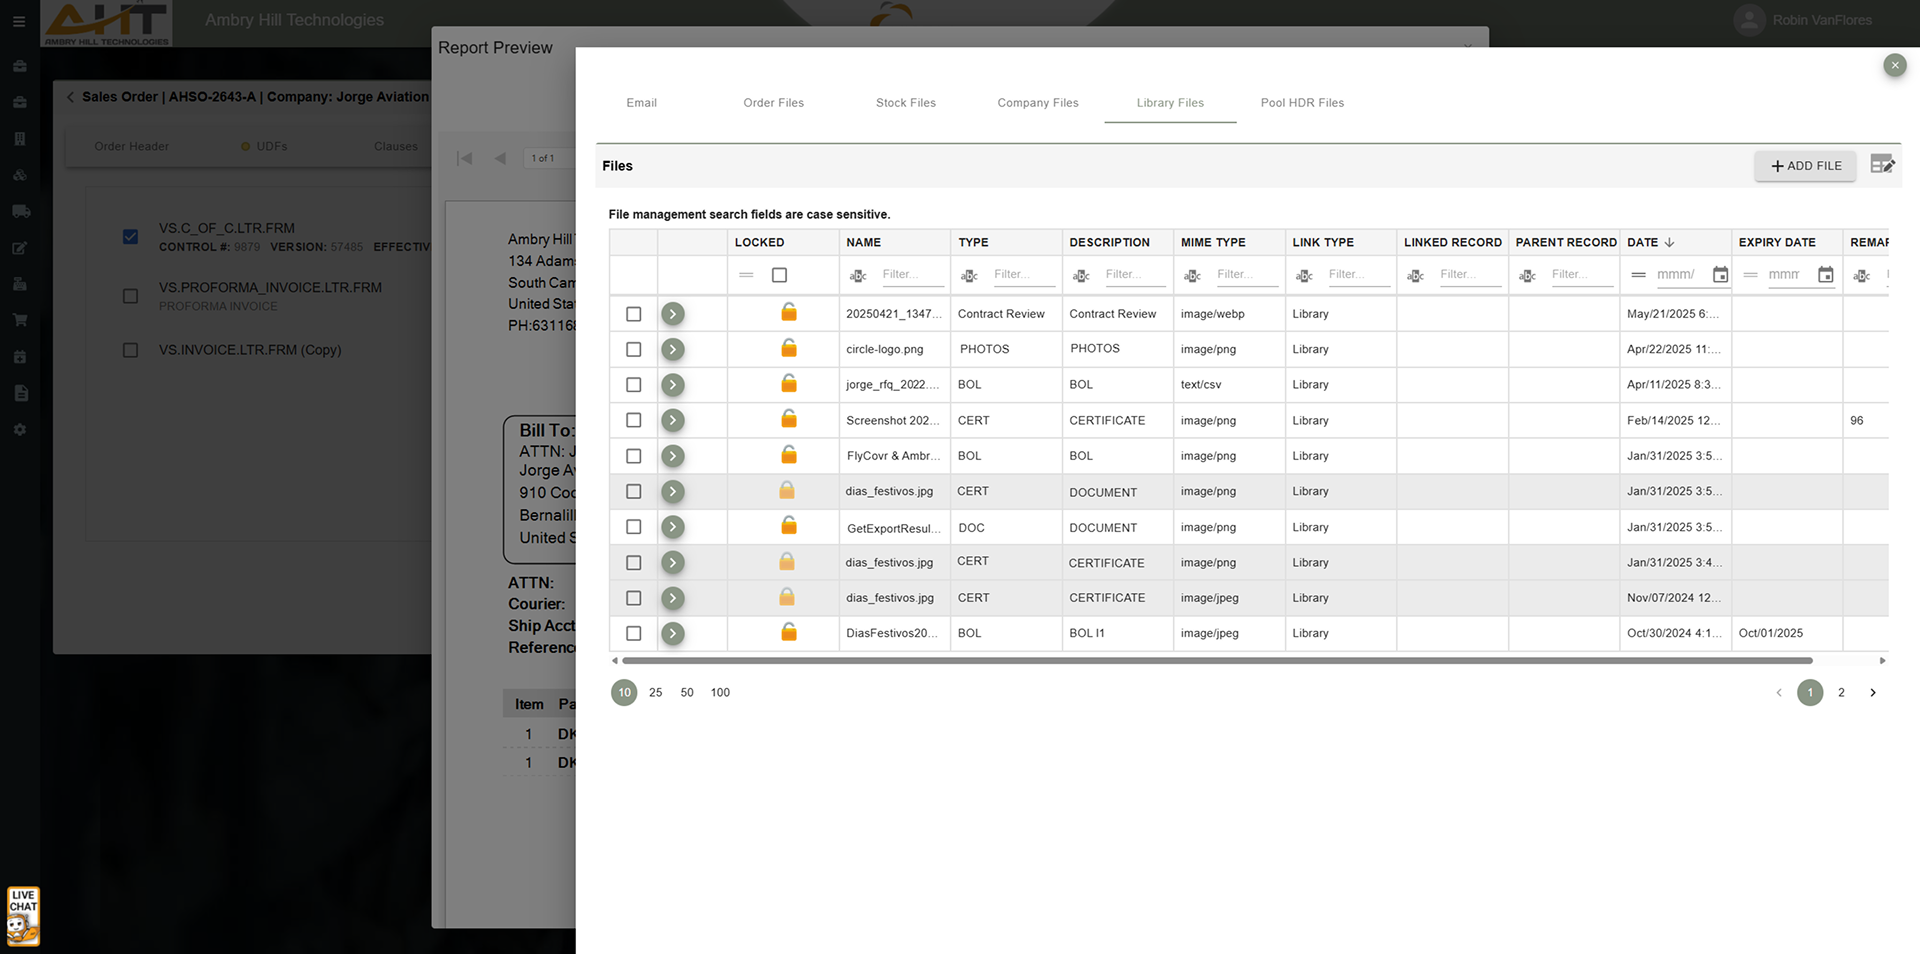Go to page 2 of files
Image resolution: width=1920 pixels, height=954 pixels.
[x=1841, y=692]
